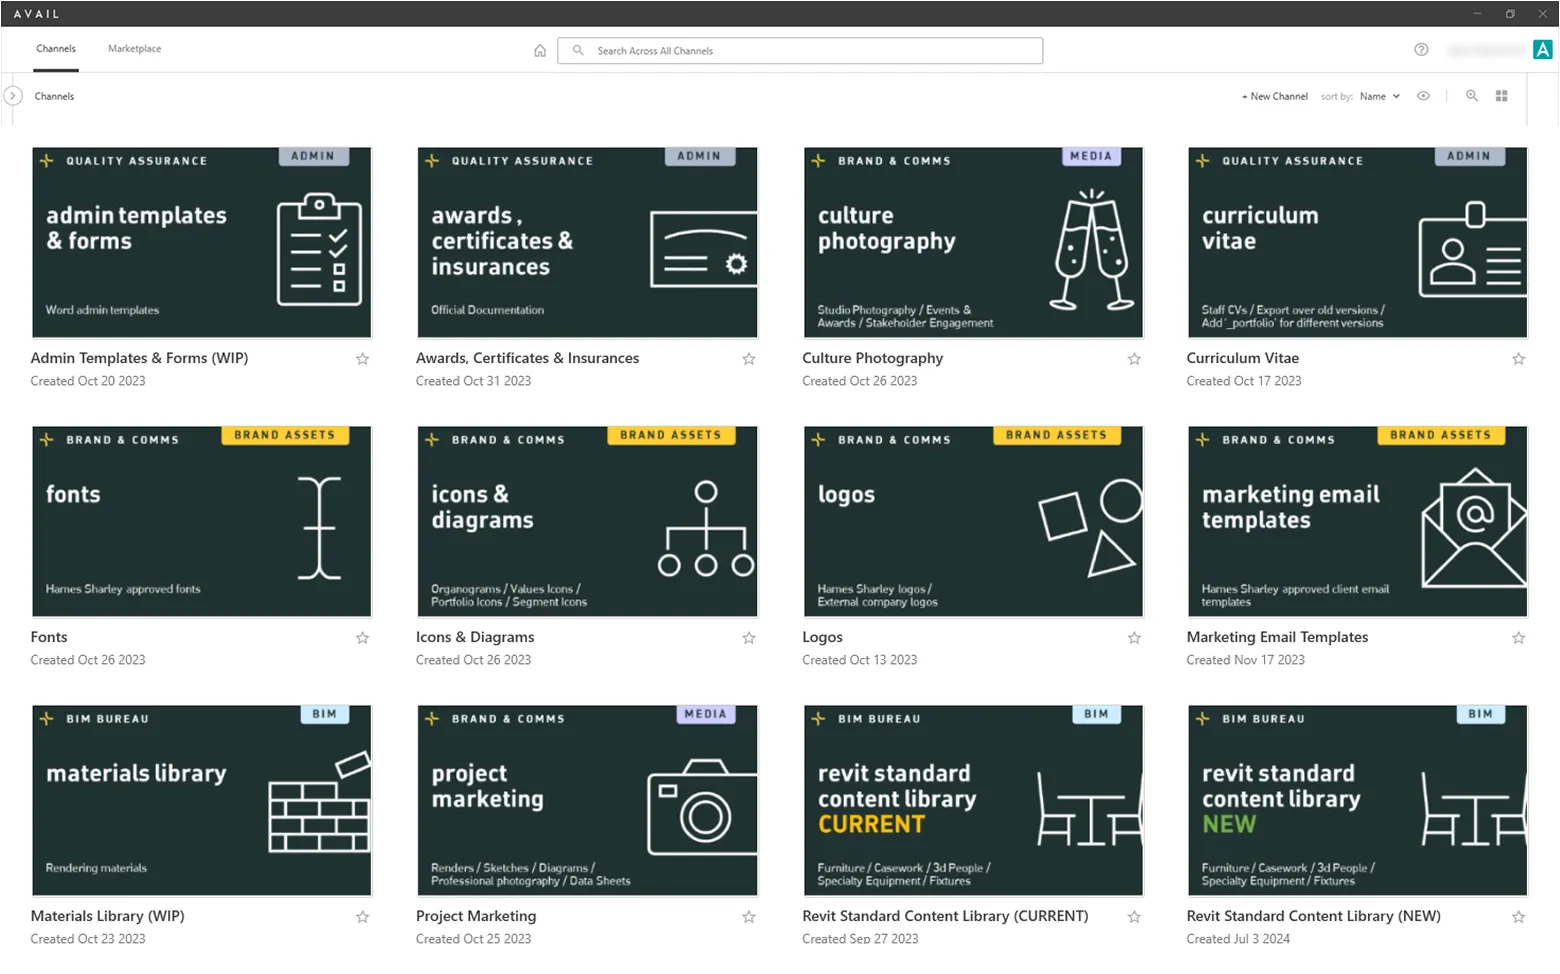The height and width of the screenshot is (974, 1560).
Task: Favorite the Fonts channel
Action: [x=363, y=638]
